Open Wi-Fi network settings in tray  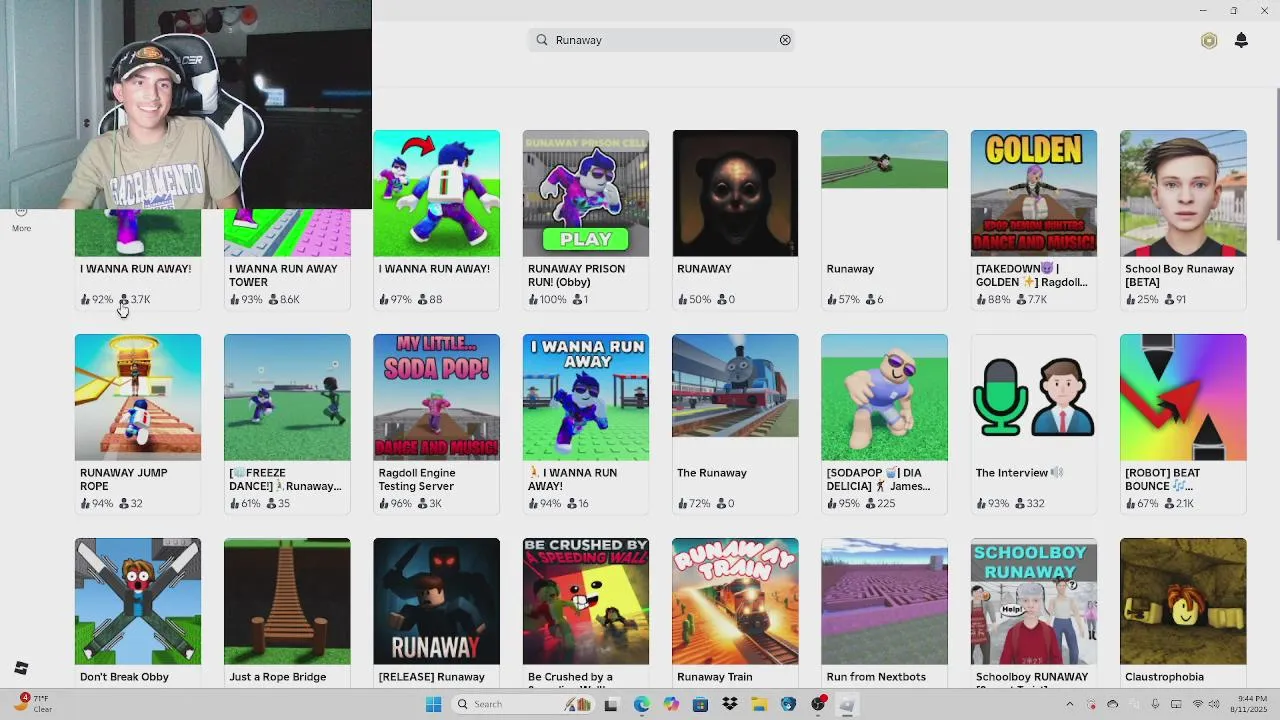(1198, 704)
